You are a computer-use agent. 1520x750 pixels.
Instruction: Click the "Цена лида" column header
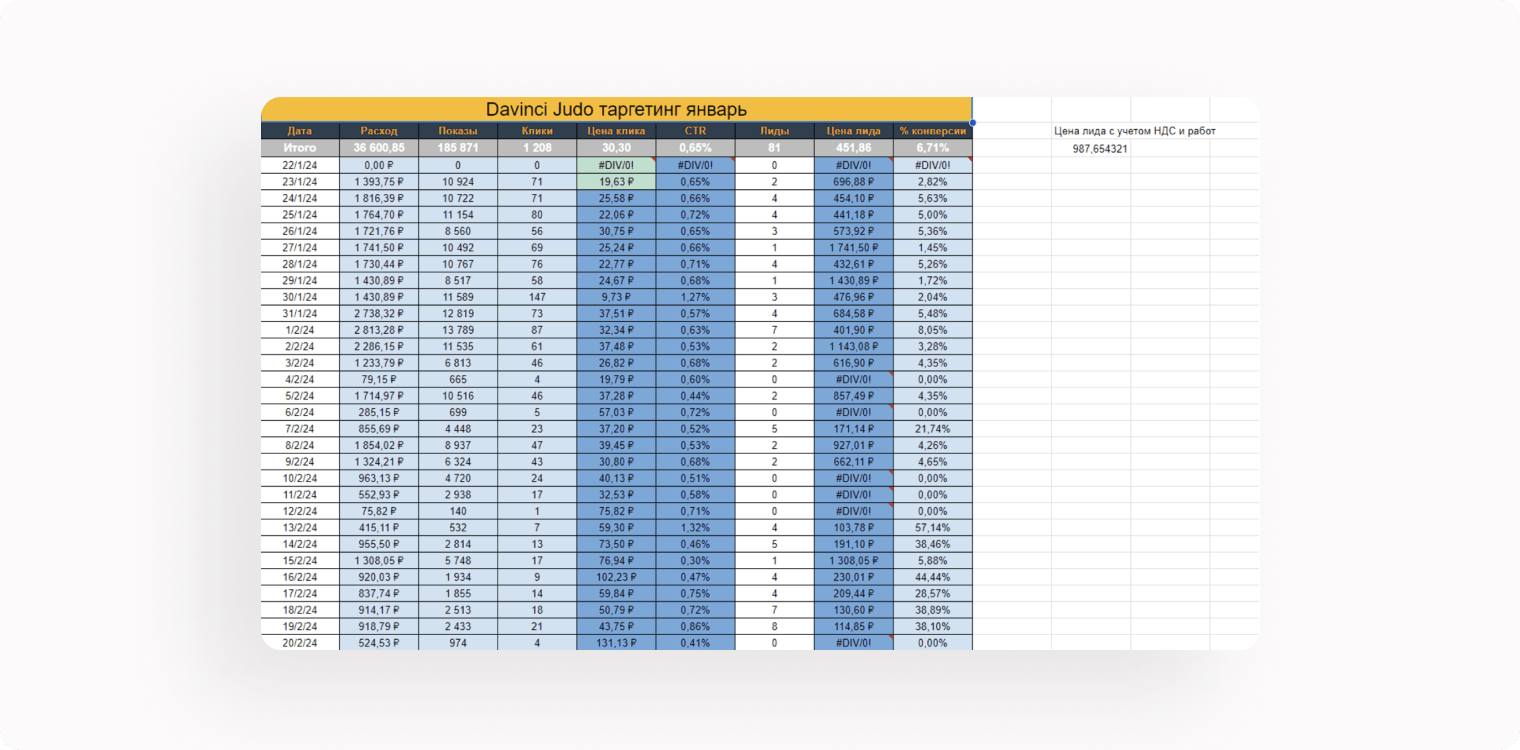[x=854, y=131]
